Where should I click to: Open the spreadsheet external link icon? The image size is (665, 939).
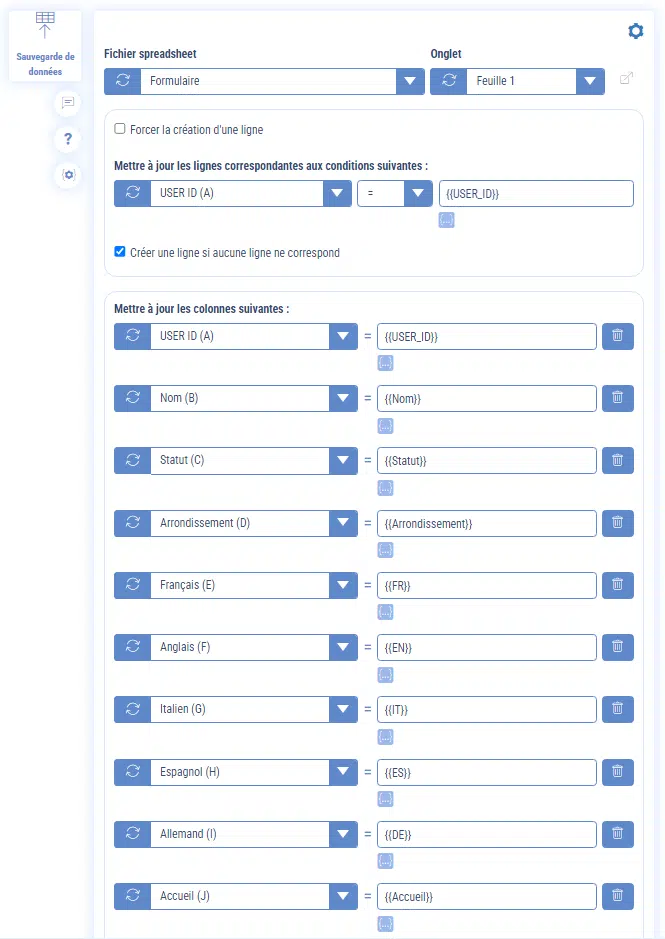click(x=626, y=80)
